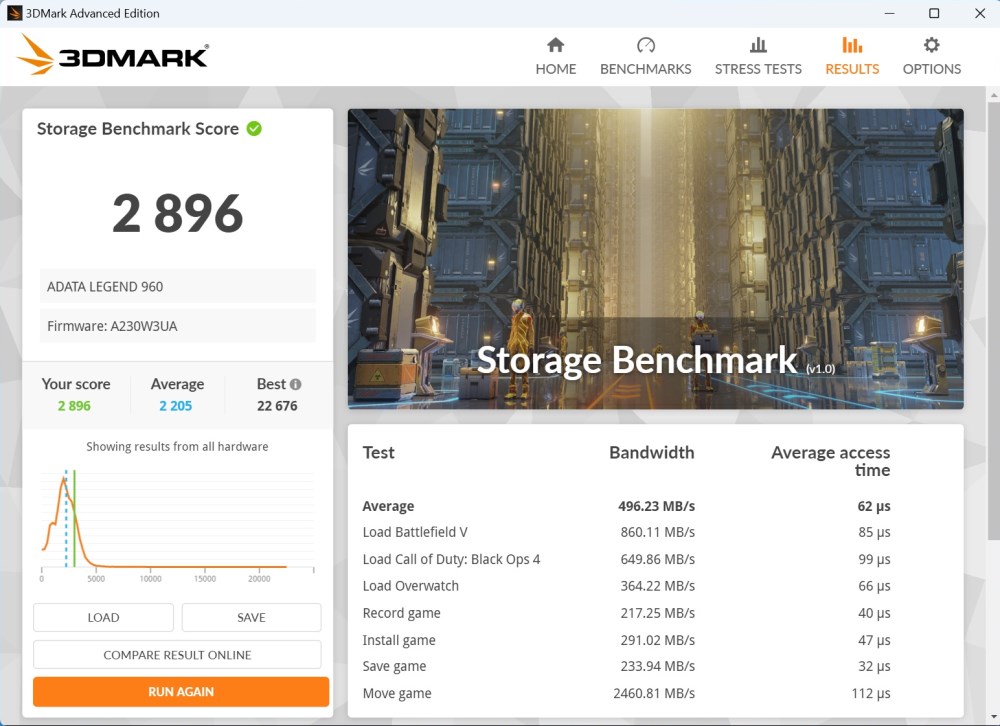The image size is (1000, 726).
Task: Click the 233.94 MB/s bandwidth value
Action: pos(658,666)
